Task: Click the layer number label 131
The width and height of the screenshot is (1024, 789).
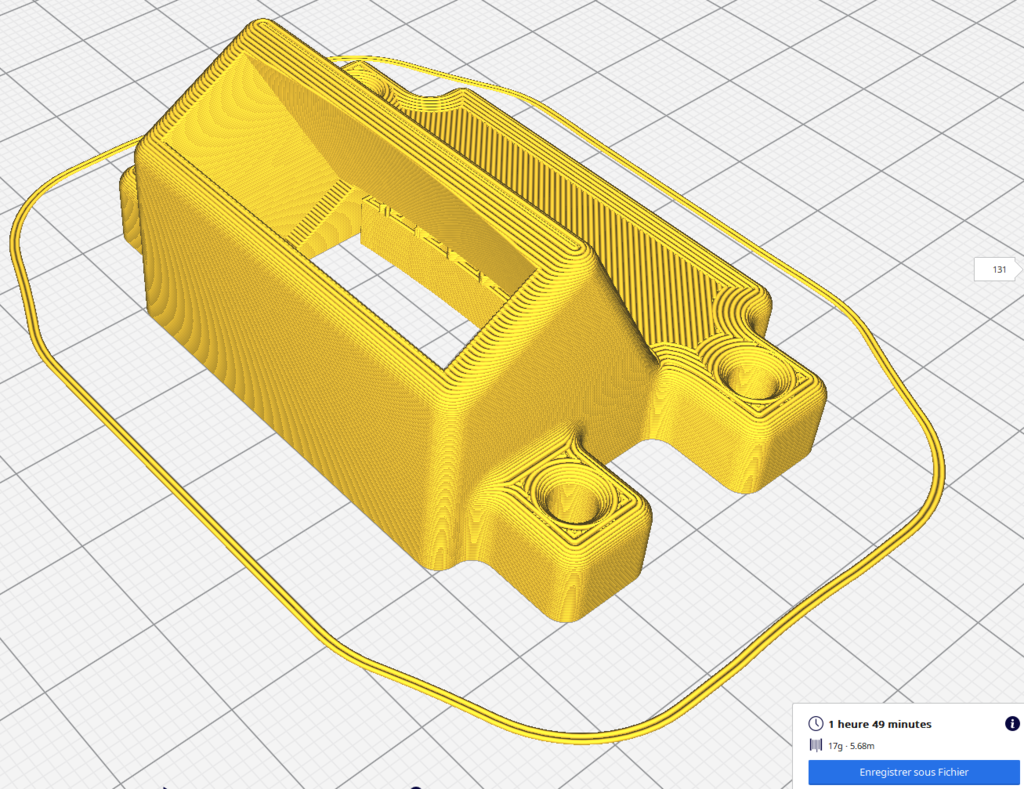Action: [999, 269]
